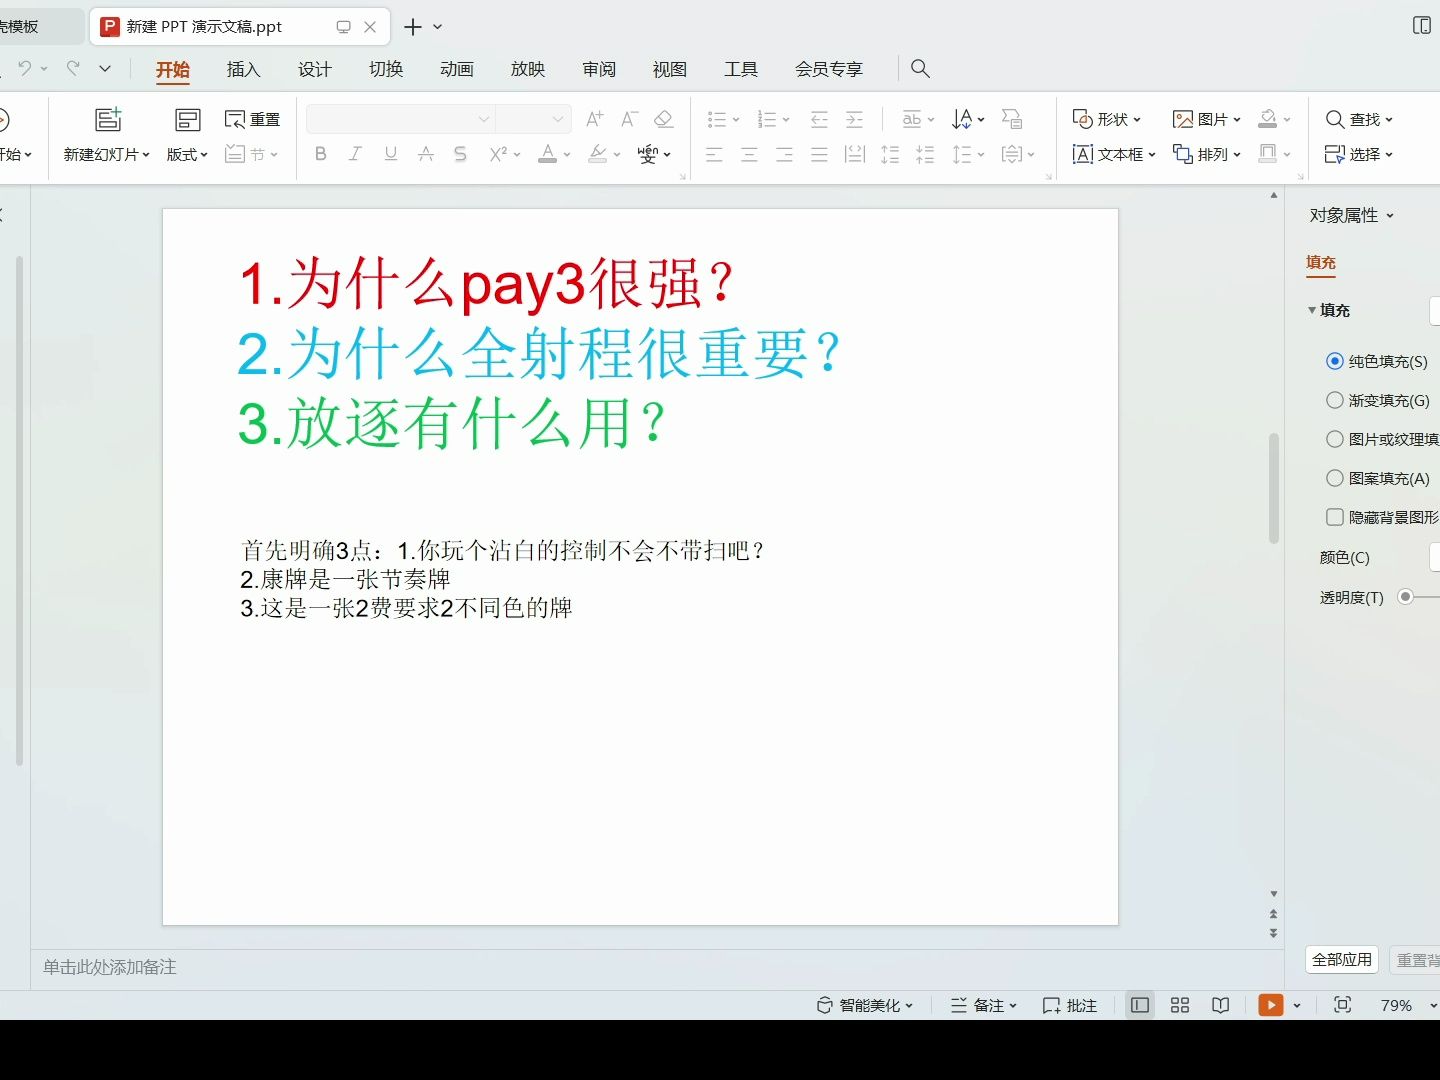Viewport: 1440px width, 1080px height.
Task: Select the gradient fill radio button
Action: [x=1334, y=400]
